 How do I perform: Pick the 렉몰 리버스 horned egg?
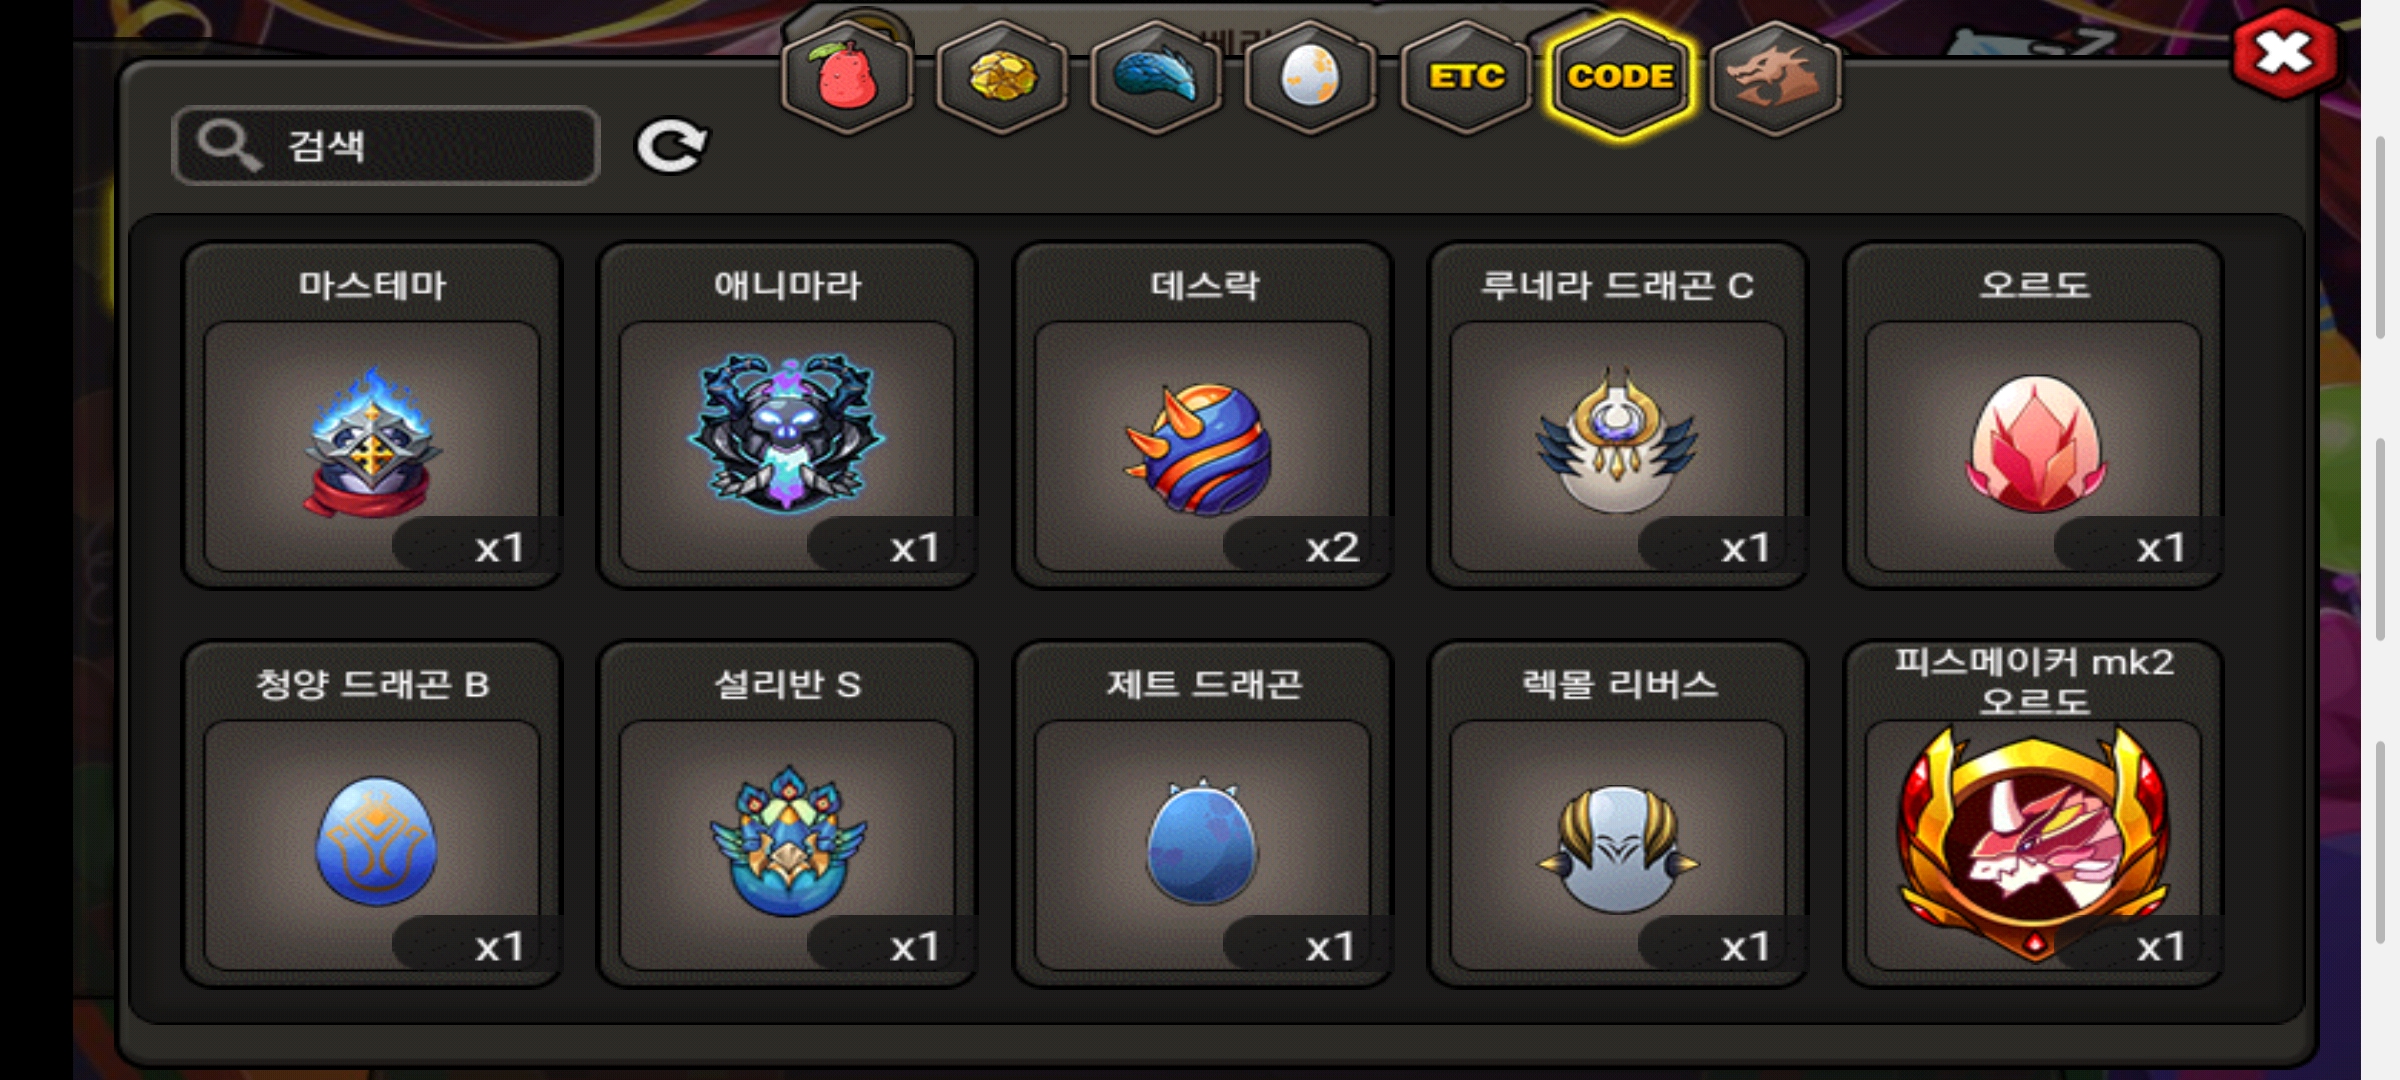coord(1618,814)
